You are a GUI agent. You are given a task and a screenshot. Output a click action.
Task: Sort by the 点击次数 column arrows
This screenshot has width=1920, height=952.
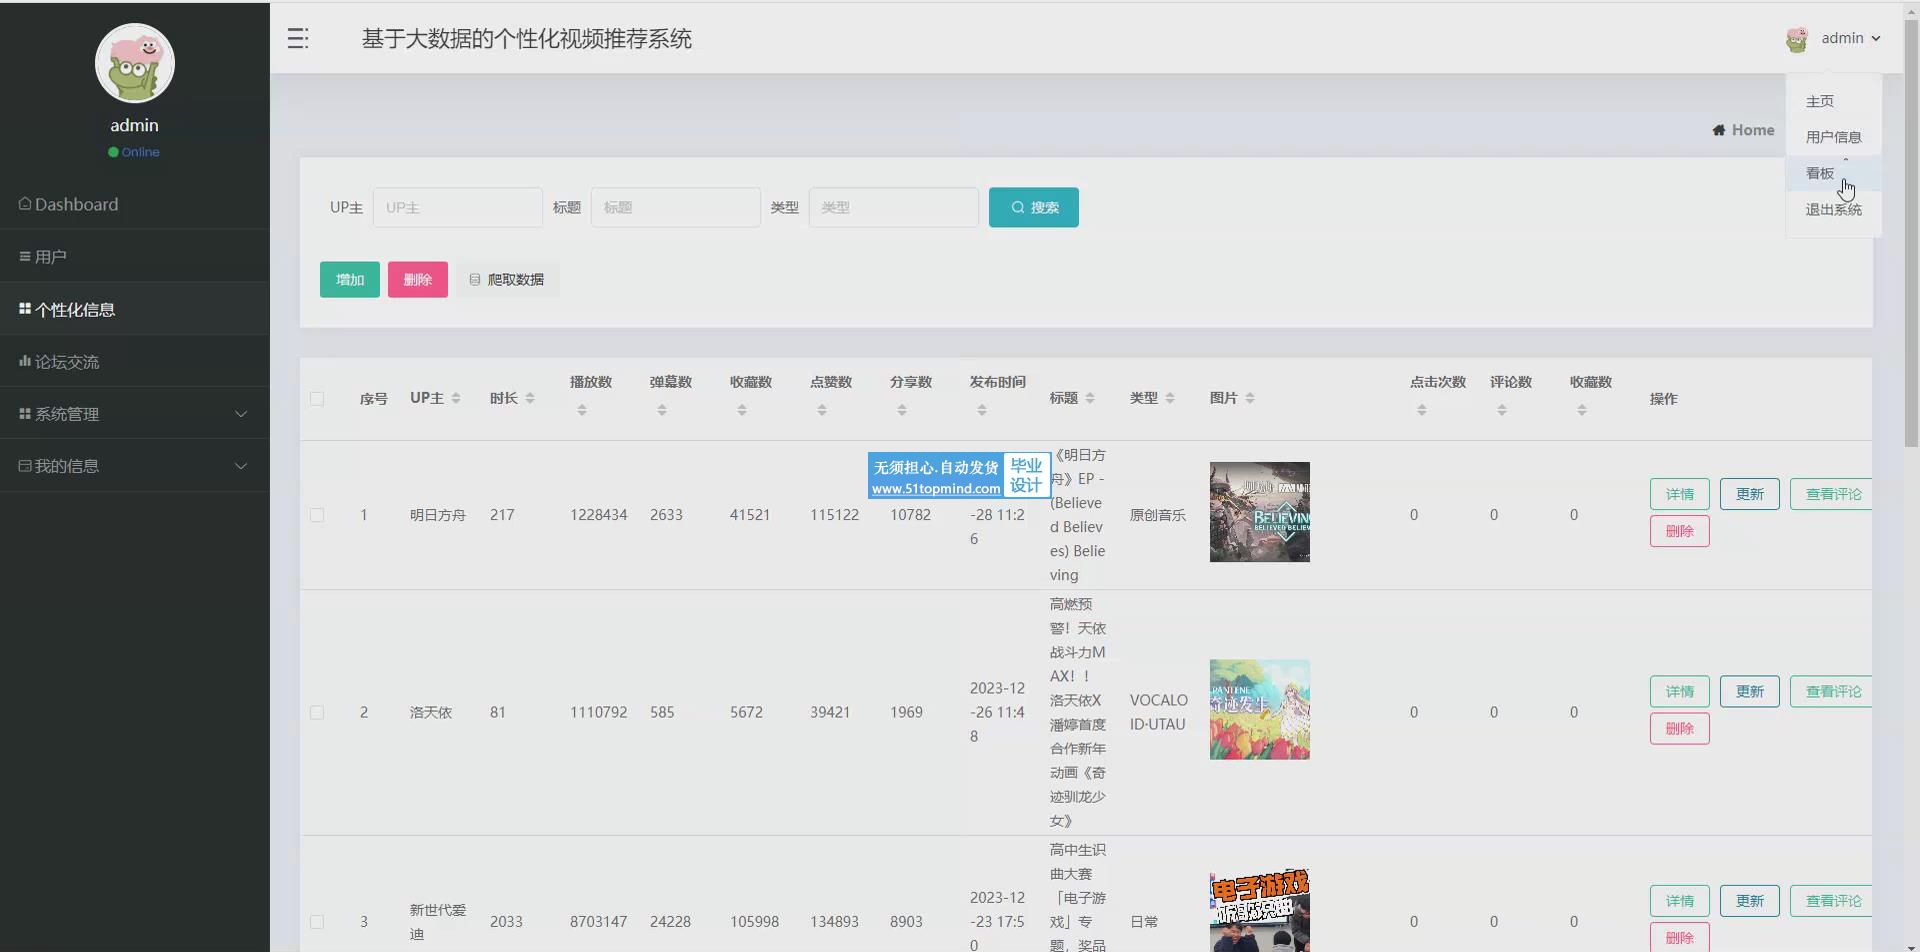coord(1422,410)
